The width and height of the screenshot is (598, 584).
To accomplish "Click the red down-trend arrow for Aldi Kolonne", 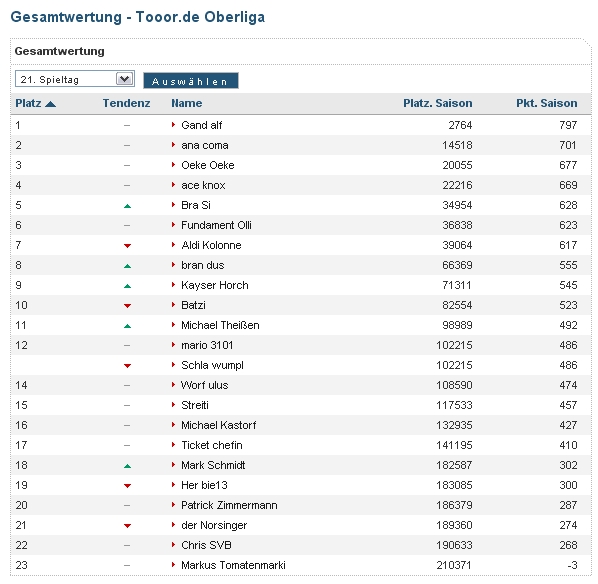I will pyautogui.click(x=127, y=246).
